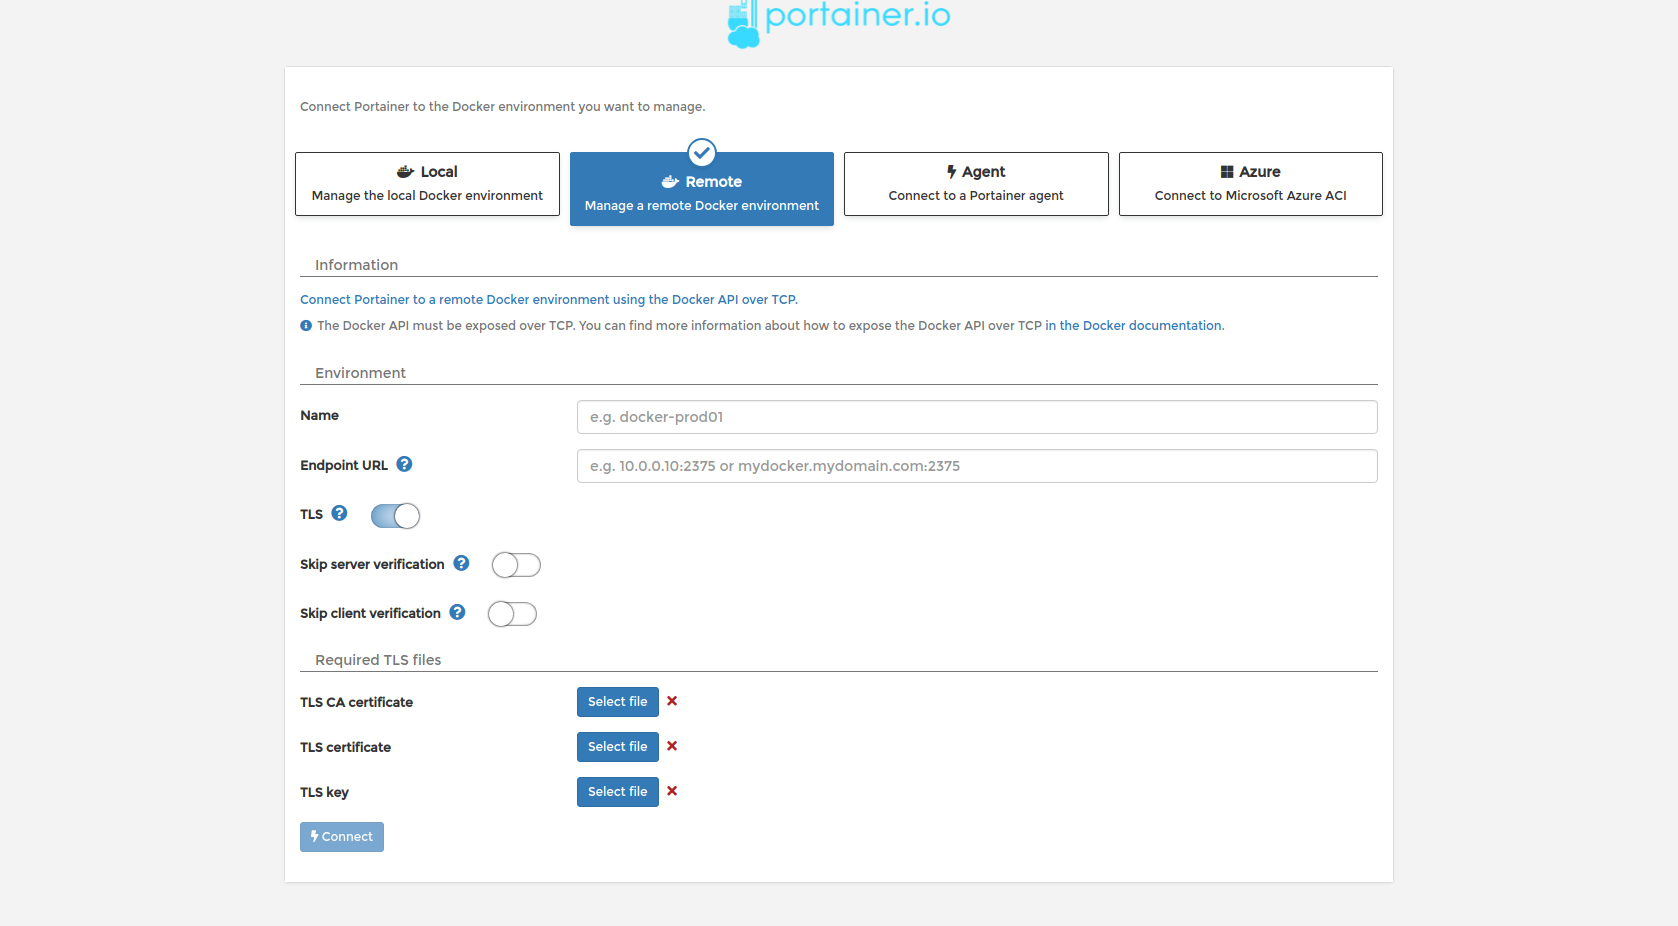Show Skip server verification help icon

(461, 563)
